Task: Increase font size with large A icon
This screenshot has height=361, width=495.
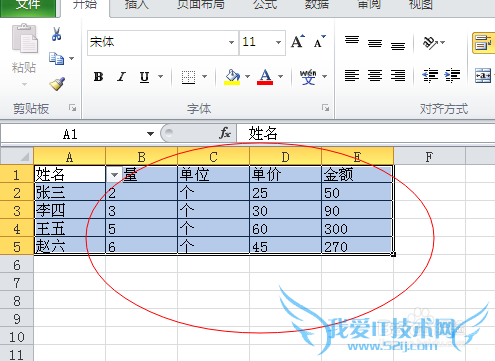Action: click(298, 42)
